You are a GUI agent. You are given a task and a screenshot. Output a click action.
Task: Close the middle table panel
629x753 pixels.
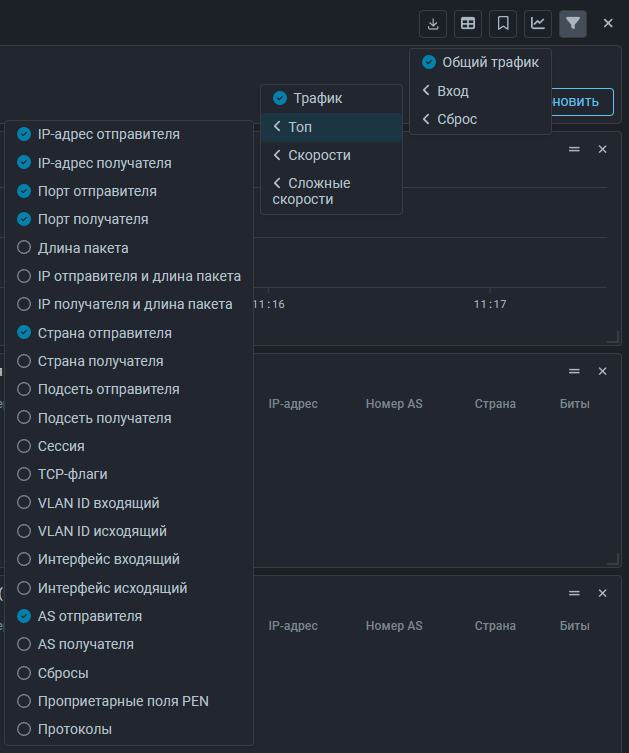pos(602,371)
